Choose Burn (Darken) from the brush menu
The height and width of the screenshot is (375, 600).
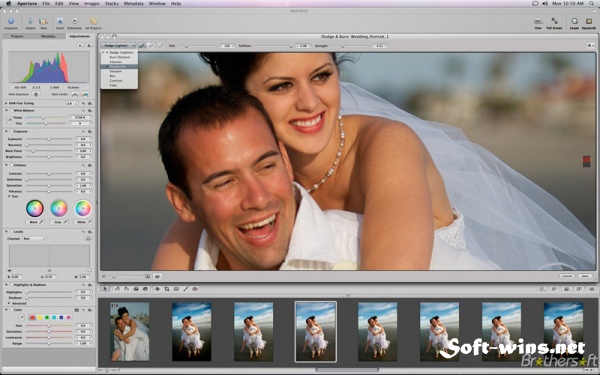tap(119, 57)
